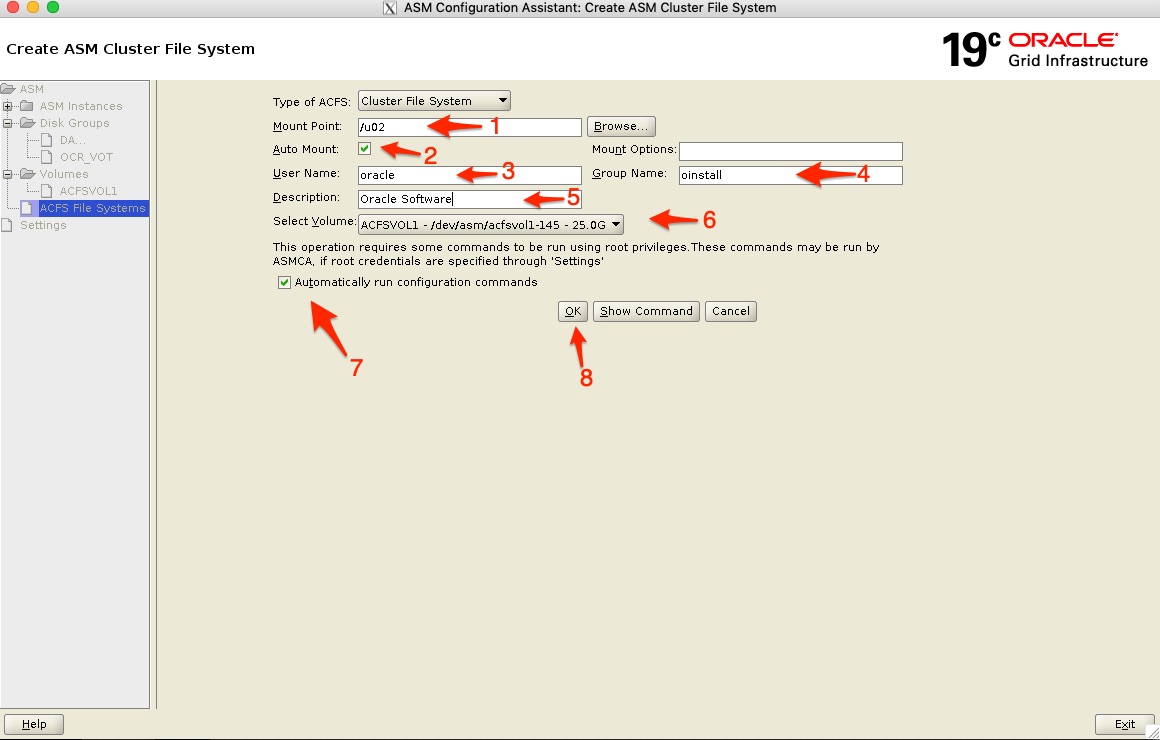This screenshot has width=1160, height=740.
Task: Click the Oracle Grid Infrastructure 19c logo
Action: [1045, 50]
